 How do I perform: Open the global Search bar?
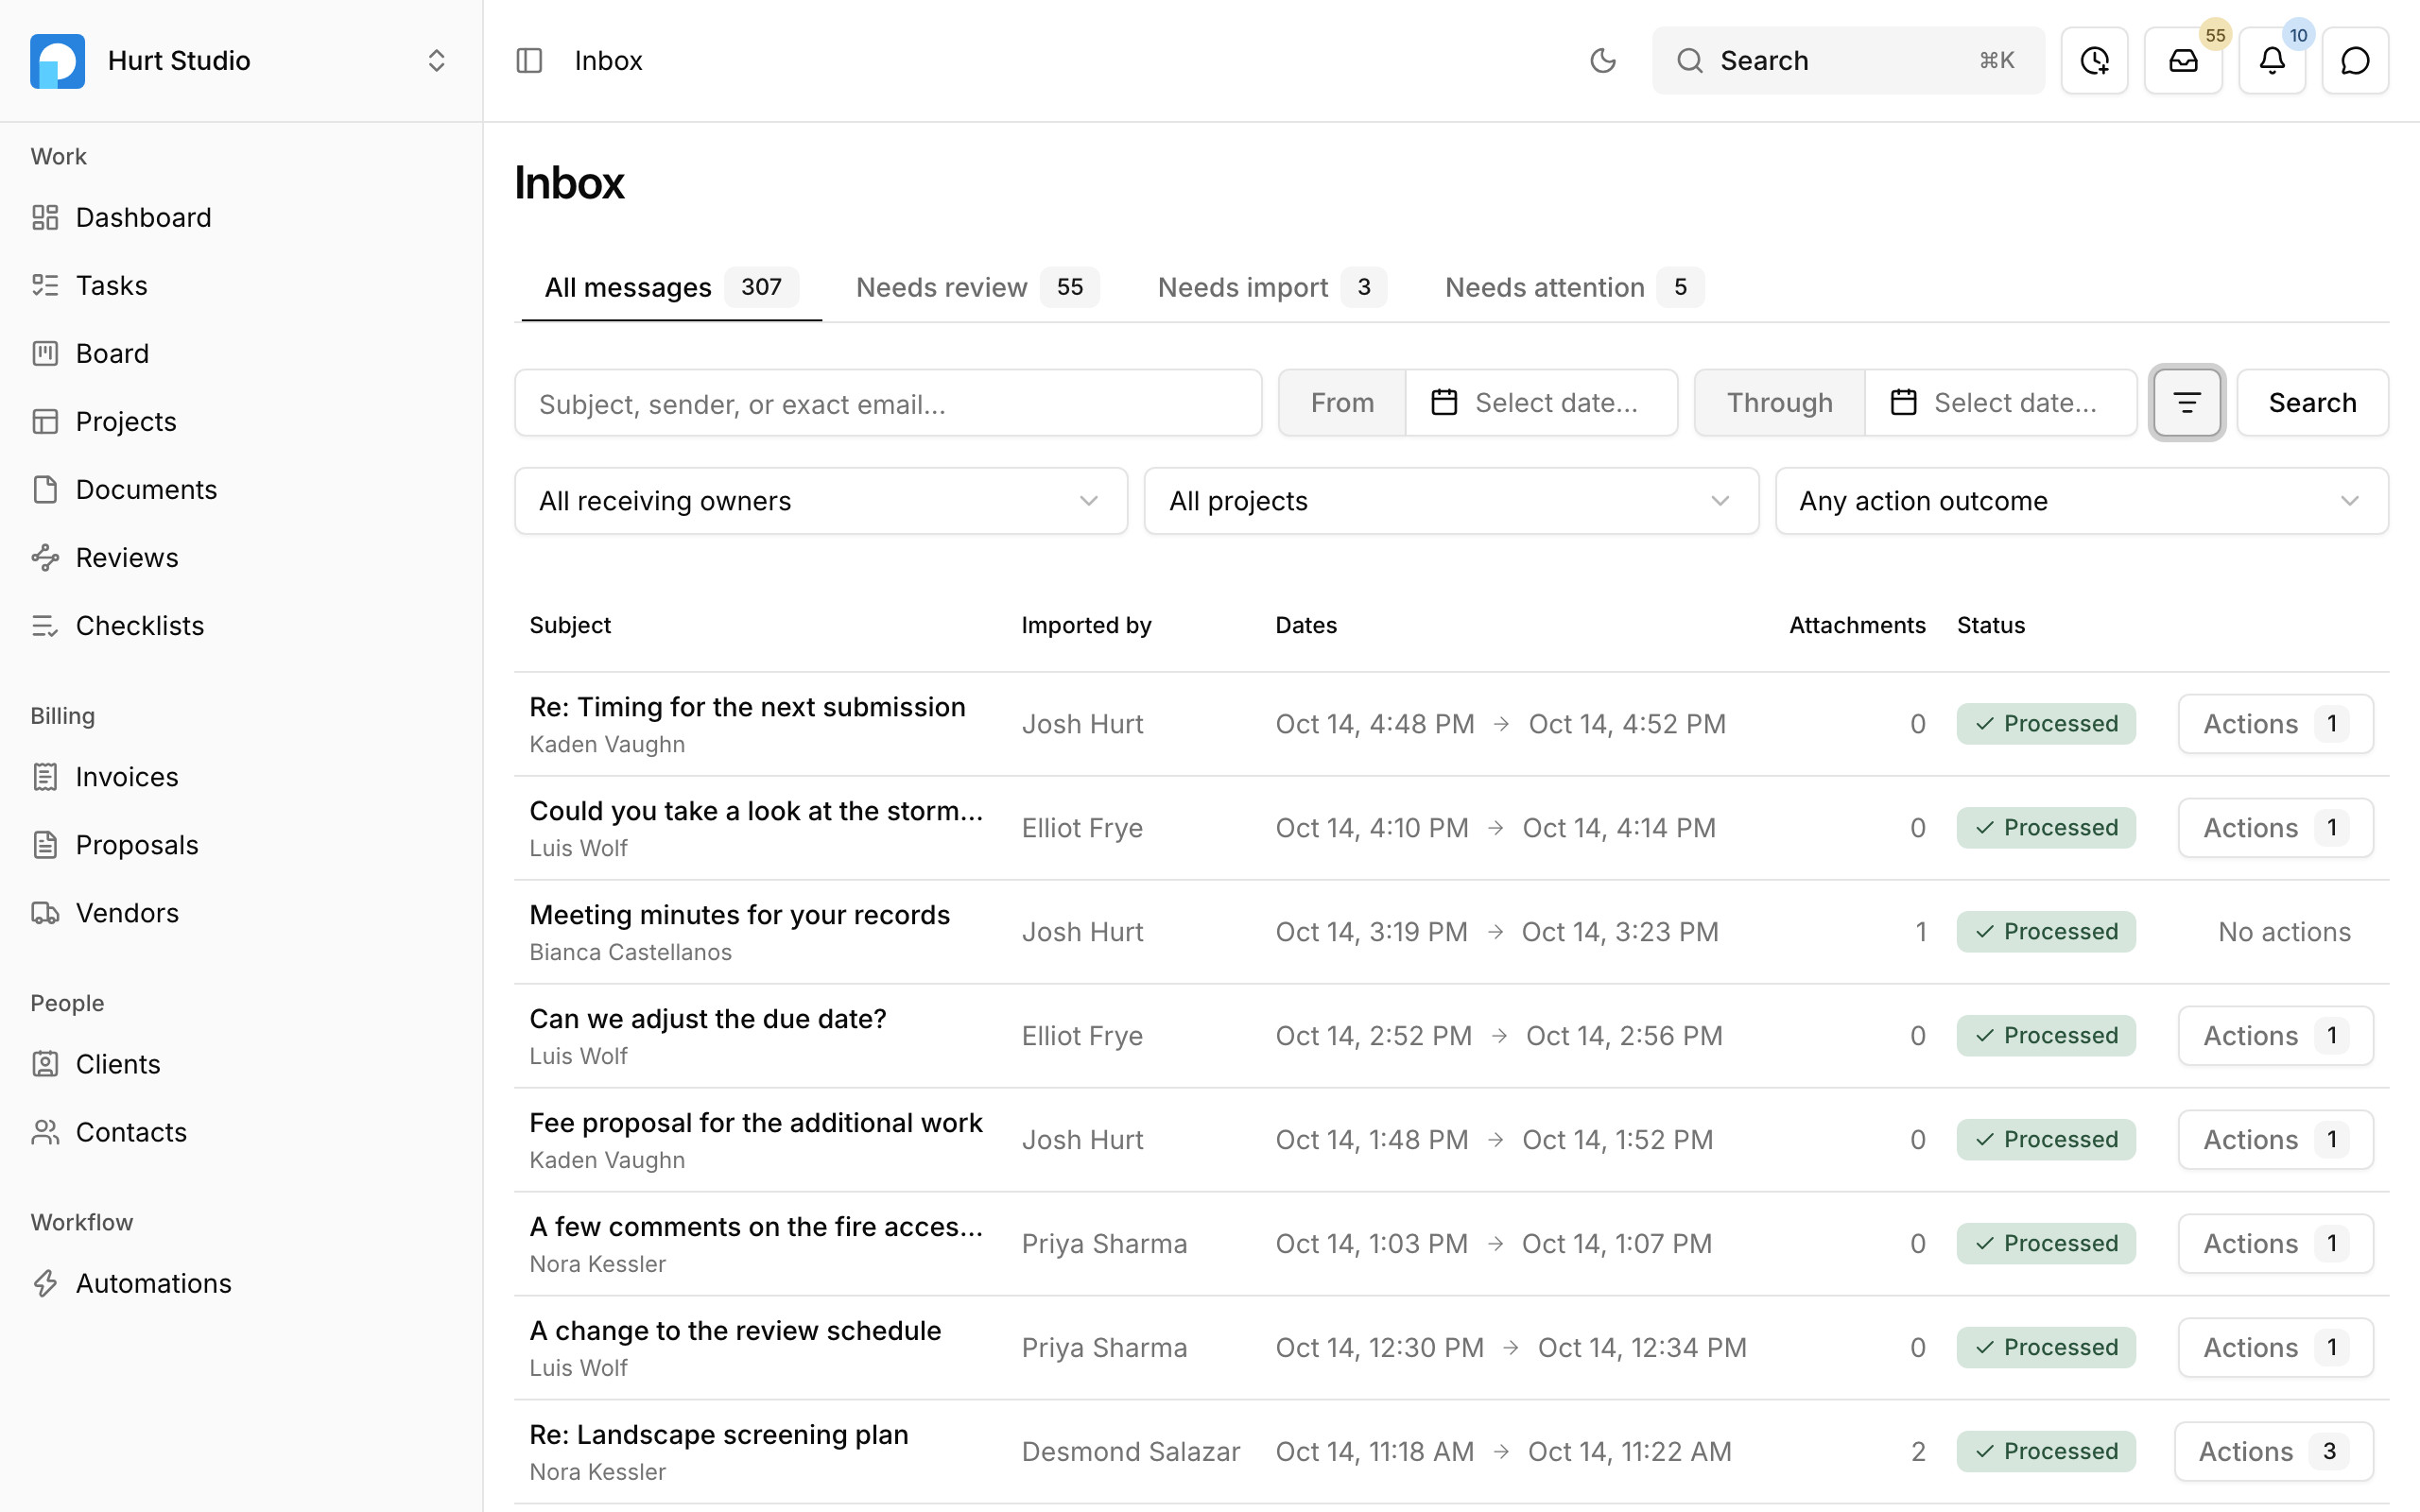1848,61
